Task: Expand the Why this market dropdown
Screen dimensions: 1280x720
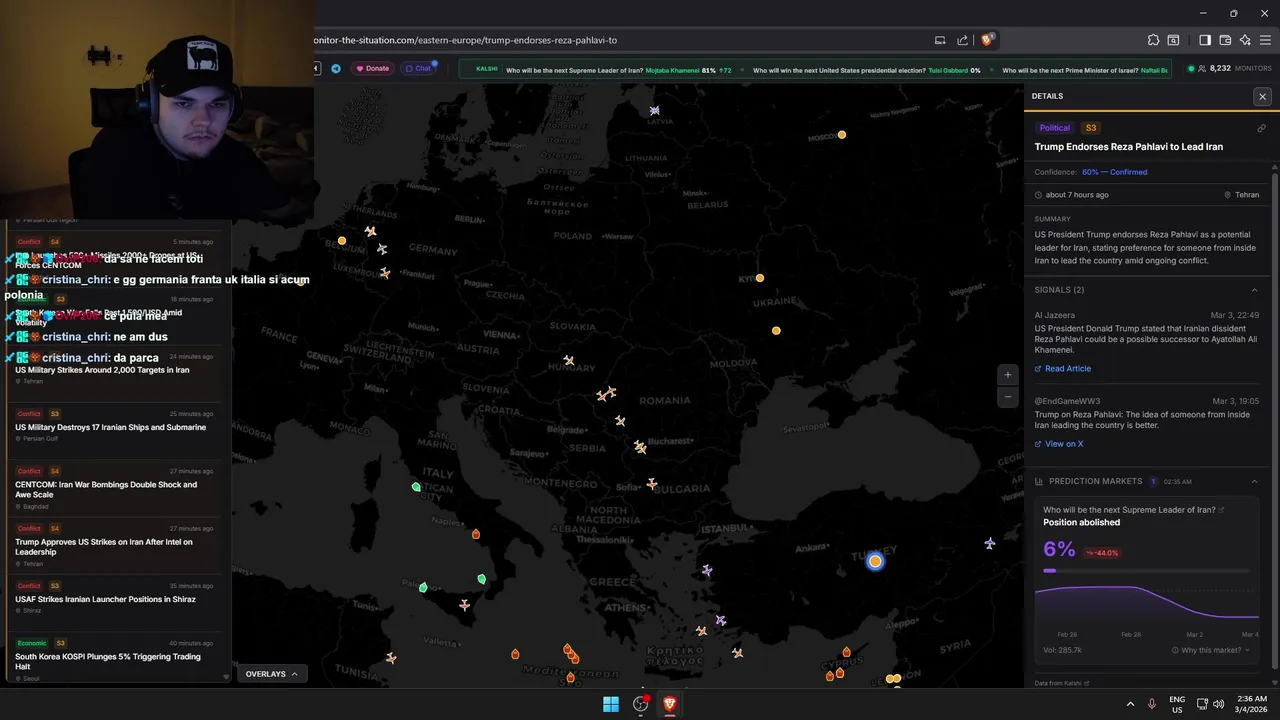Action: 1210,650
